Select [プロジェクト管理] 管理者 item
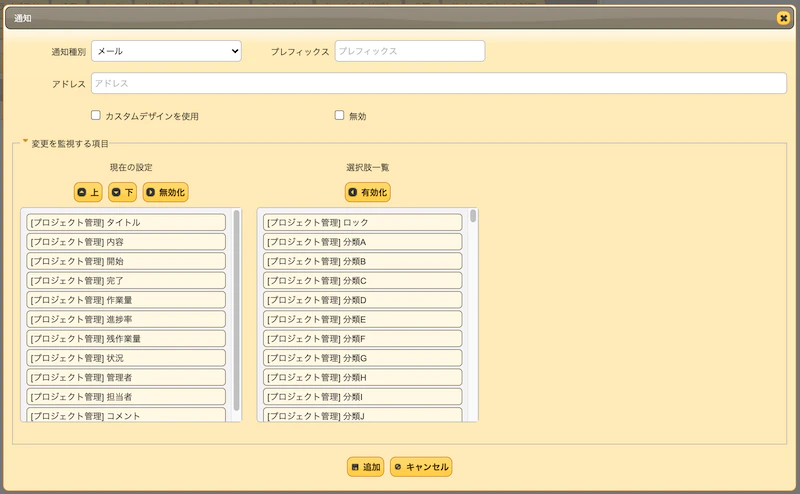Viewport: 800px width, 494px height. click(126, 378)
